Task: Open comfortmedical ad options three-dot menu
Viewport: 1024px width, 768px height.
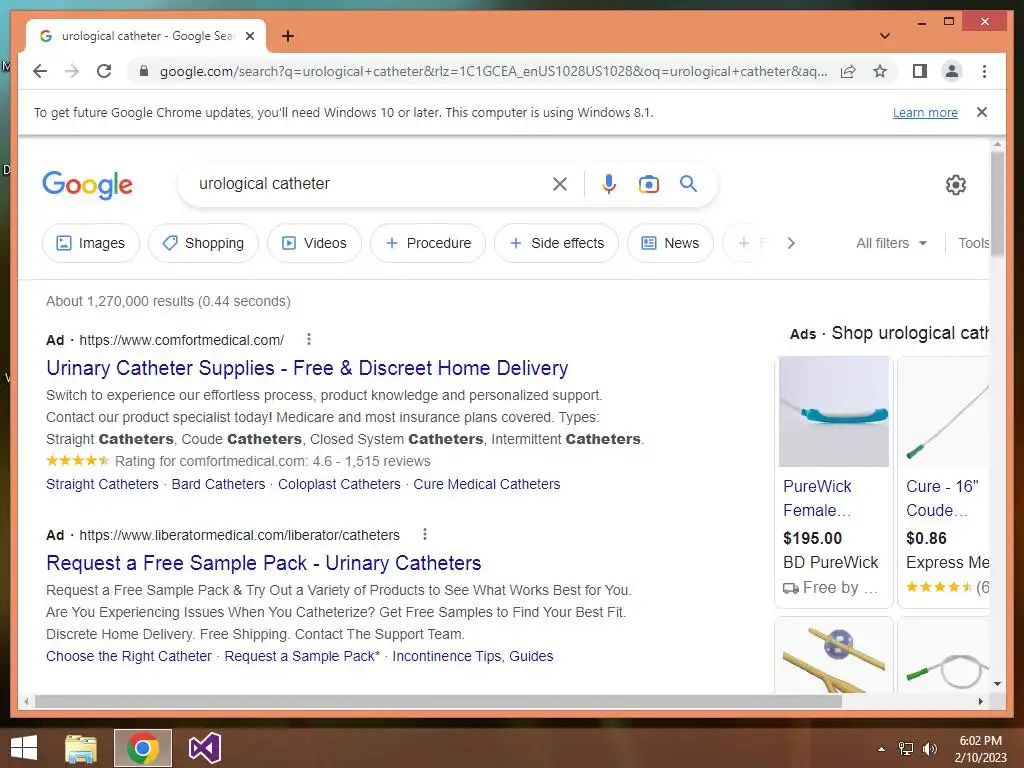Action: pyautogui.click(x=309, y=340)
